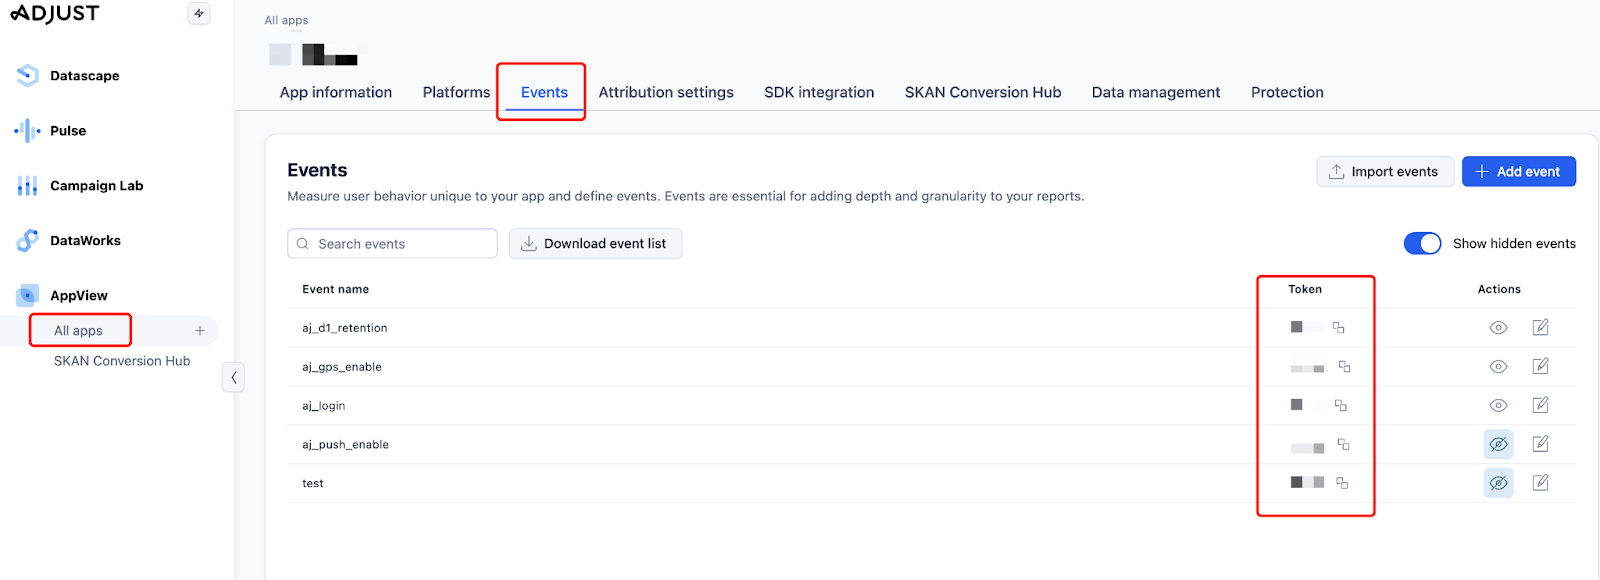Collapse the sidebar with the chevron handle
This screenshot has height=580, width=1600.
coord(233,377)
